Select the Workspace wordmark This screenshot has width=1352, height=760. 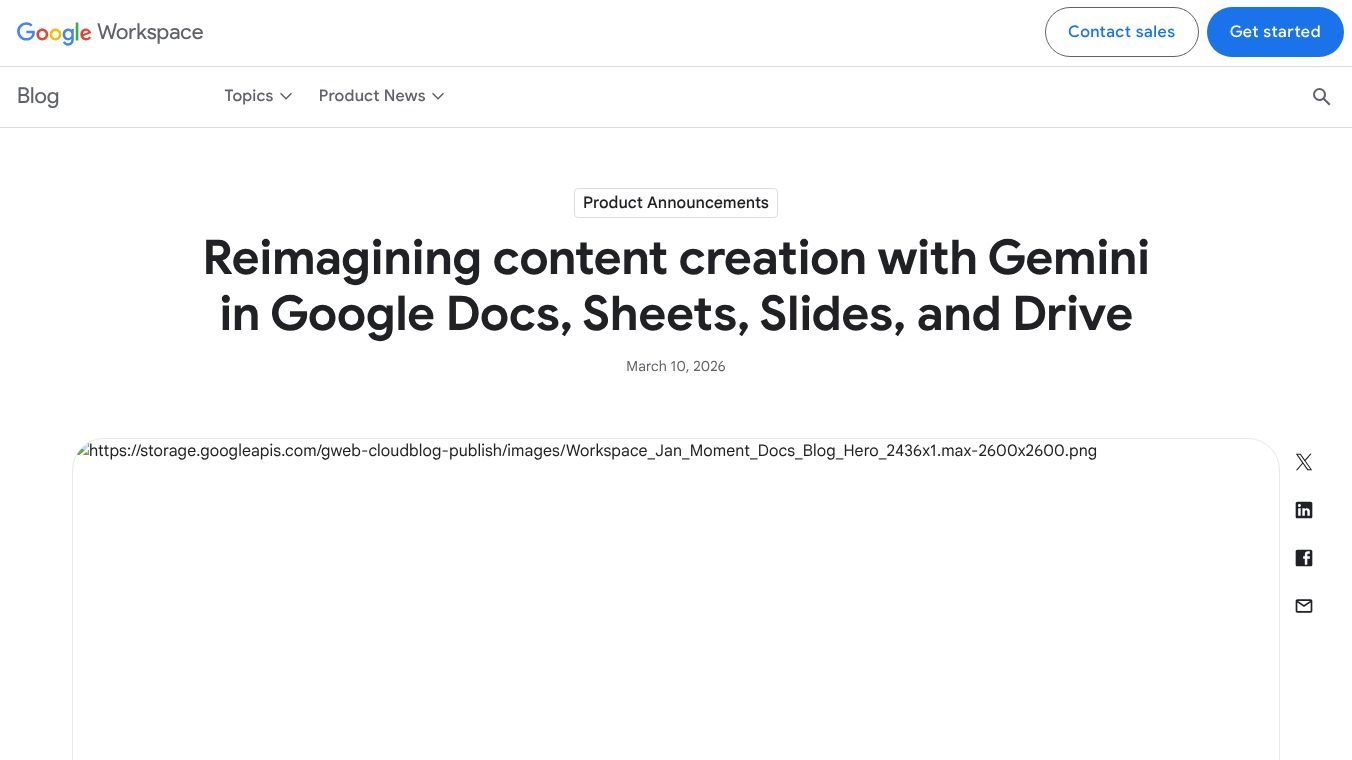point(150,32)
